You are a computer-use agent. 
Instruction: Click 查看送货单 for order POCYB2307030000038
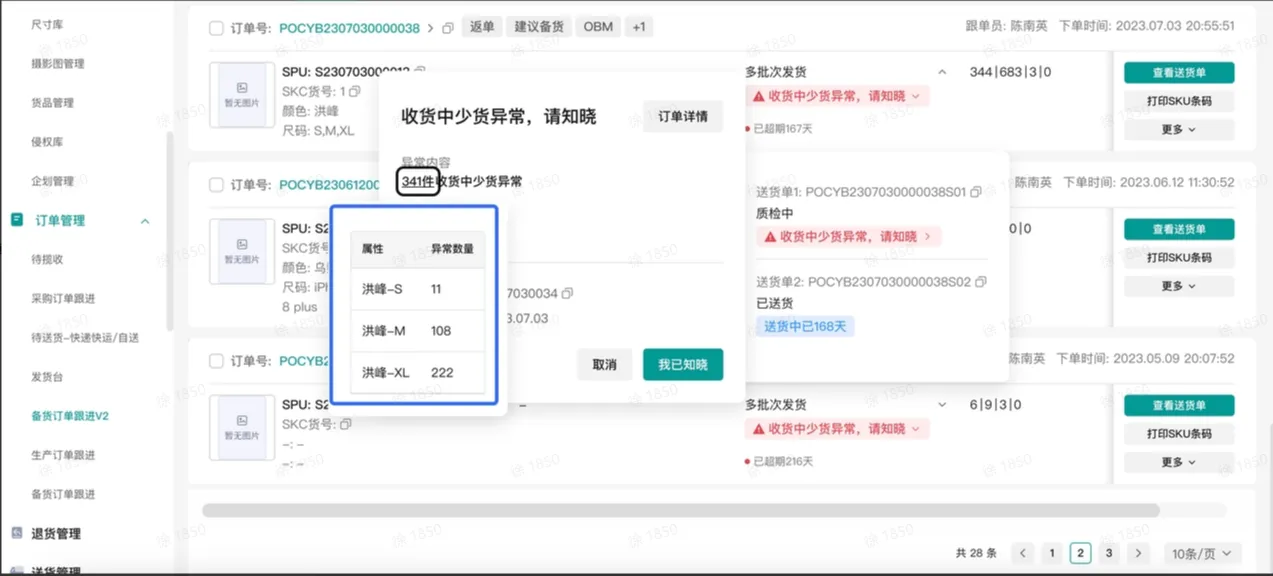pos(1179,73)
